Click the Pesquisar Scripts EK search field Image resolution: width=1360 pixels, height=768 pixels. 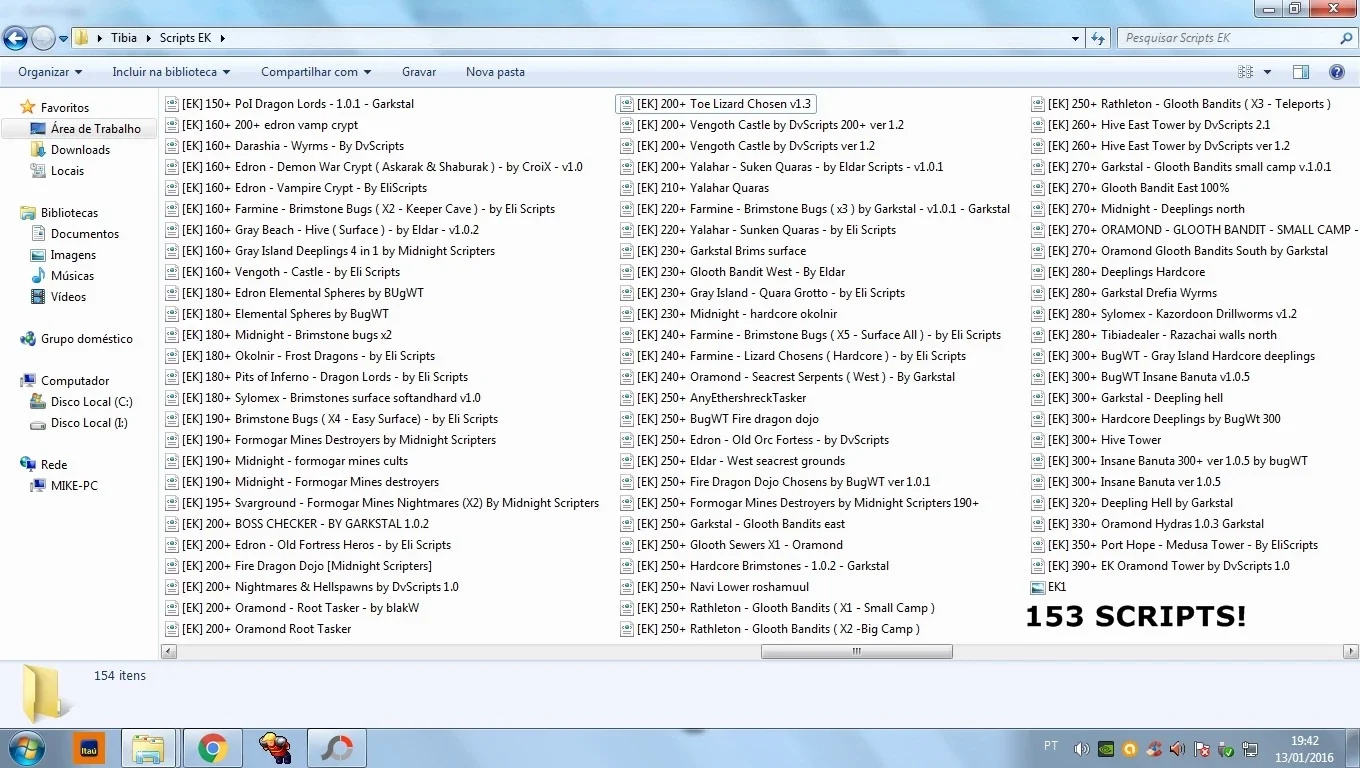pyautogui.click(x=1228, y=38)
